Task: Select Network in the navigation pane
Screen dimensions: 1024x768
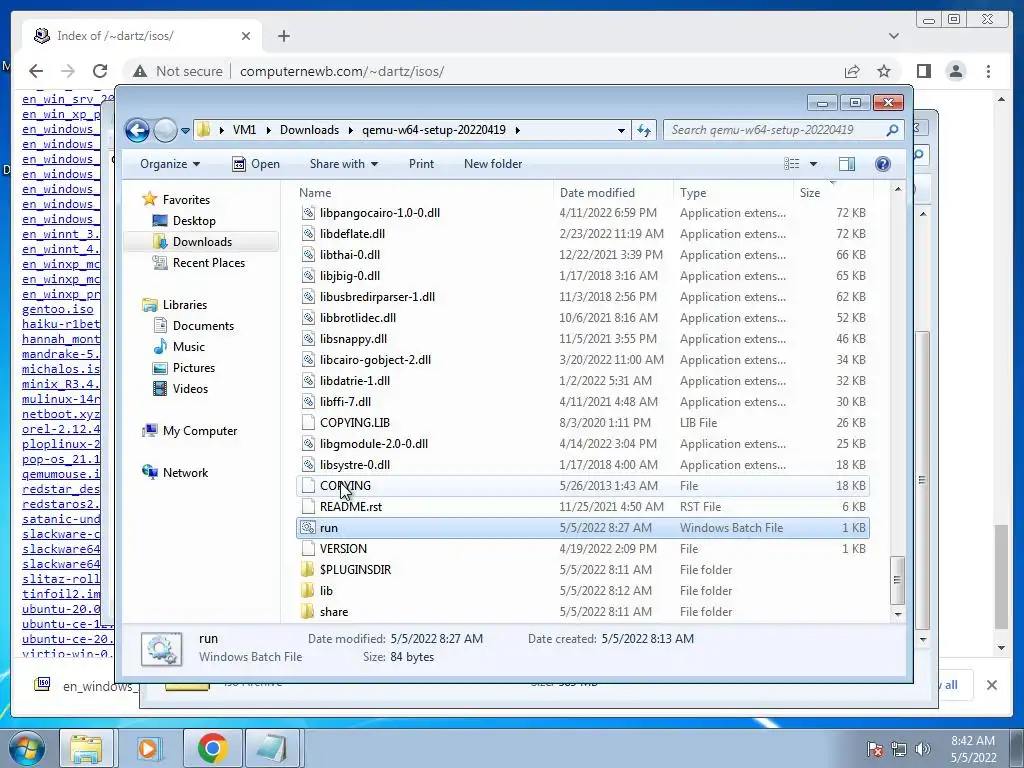Action: (185, 472)
